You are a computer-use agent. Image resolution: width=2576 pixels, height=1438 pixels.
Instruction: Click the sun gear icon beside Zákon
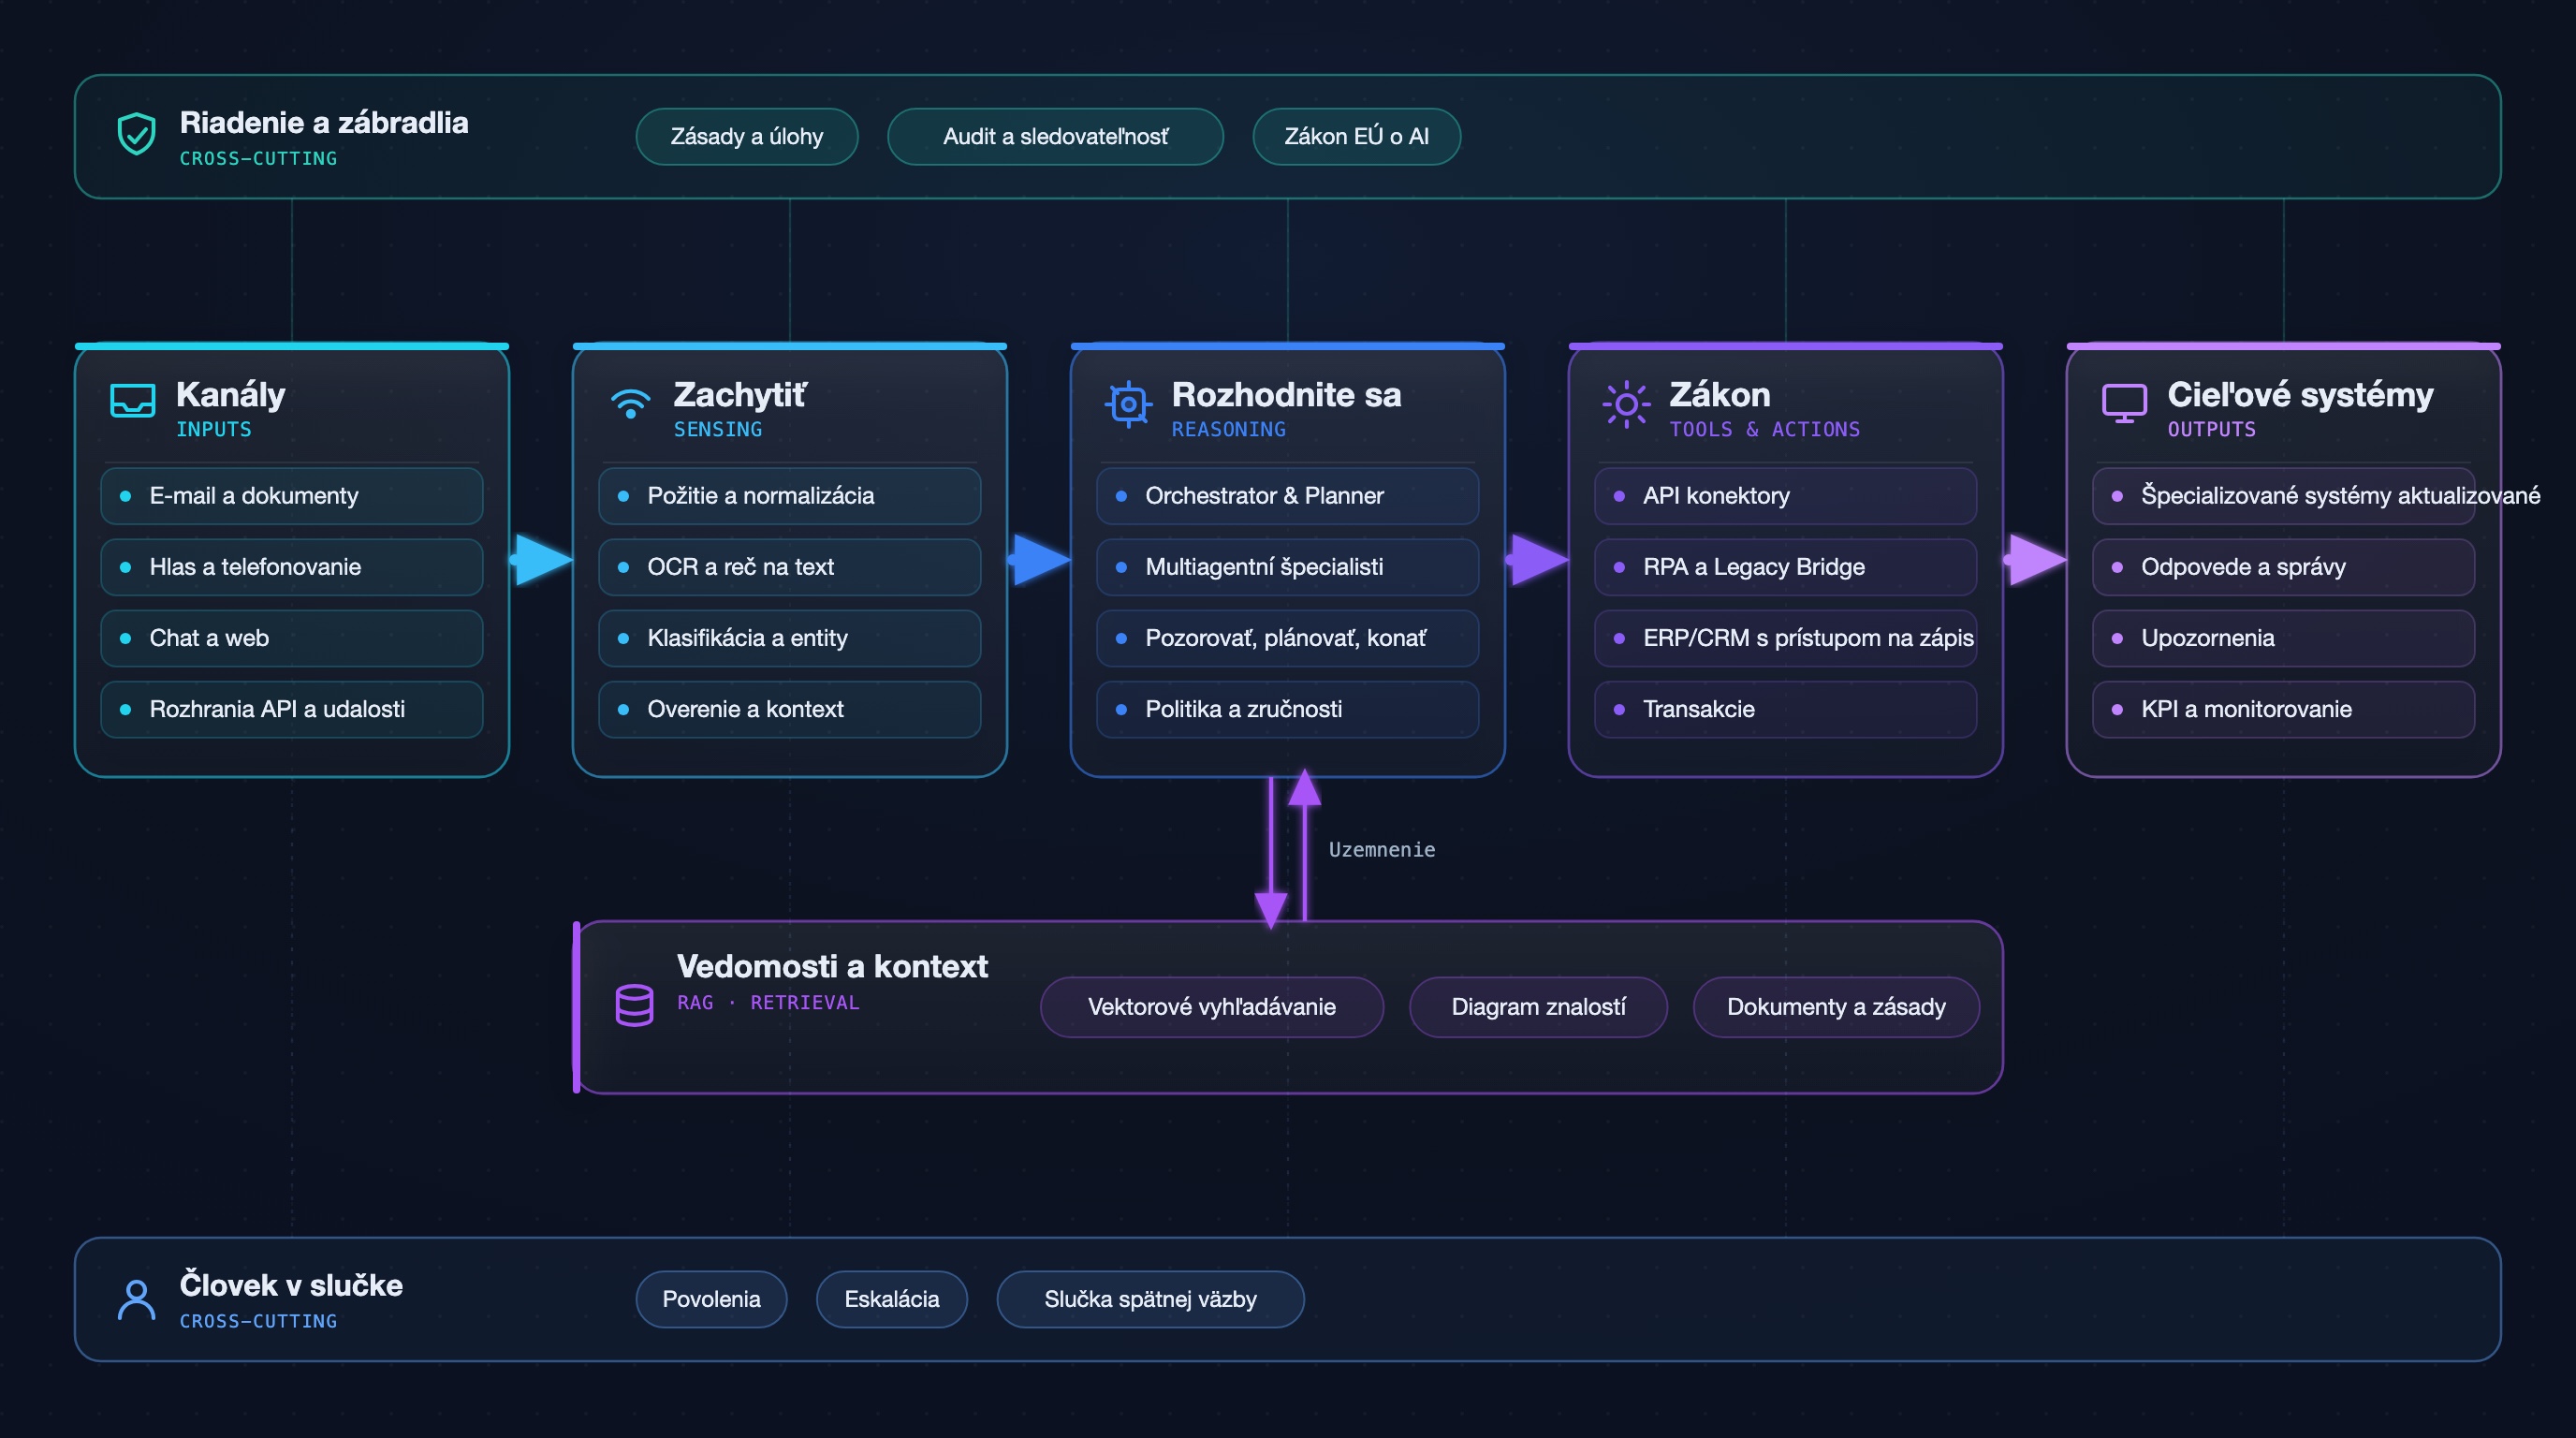click(1626, 404)
